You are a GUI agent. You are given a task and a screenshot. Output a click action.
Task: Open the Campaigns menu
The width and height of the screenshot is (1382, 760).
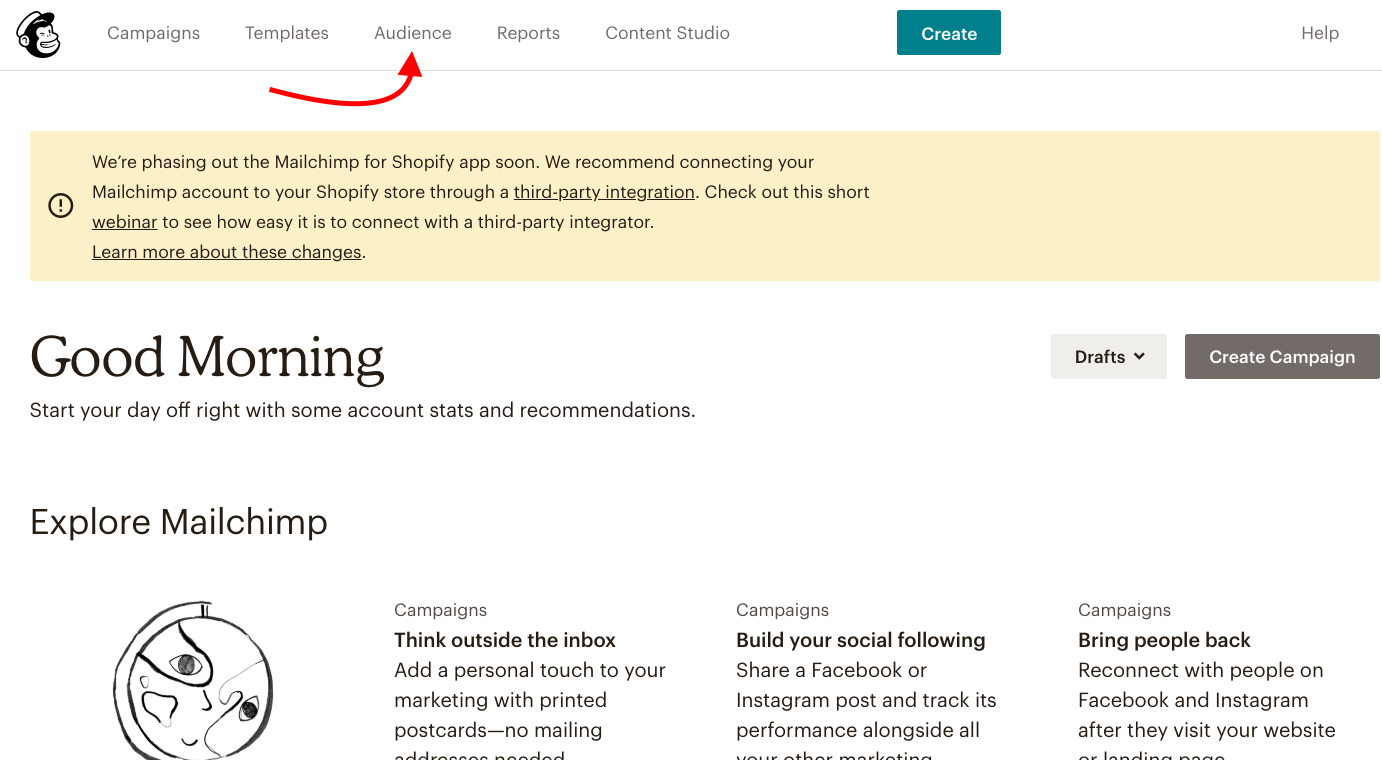tap(154, 33)
